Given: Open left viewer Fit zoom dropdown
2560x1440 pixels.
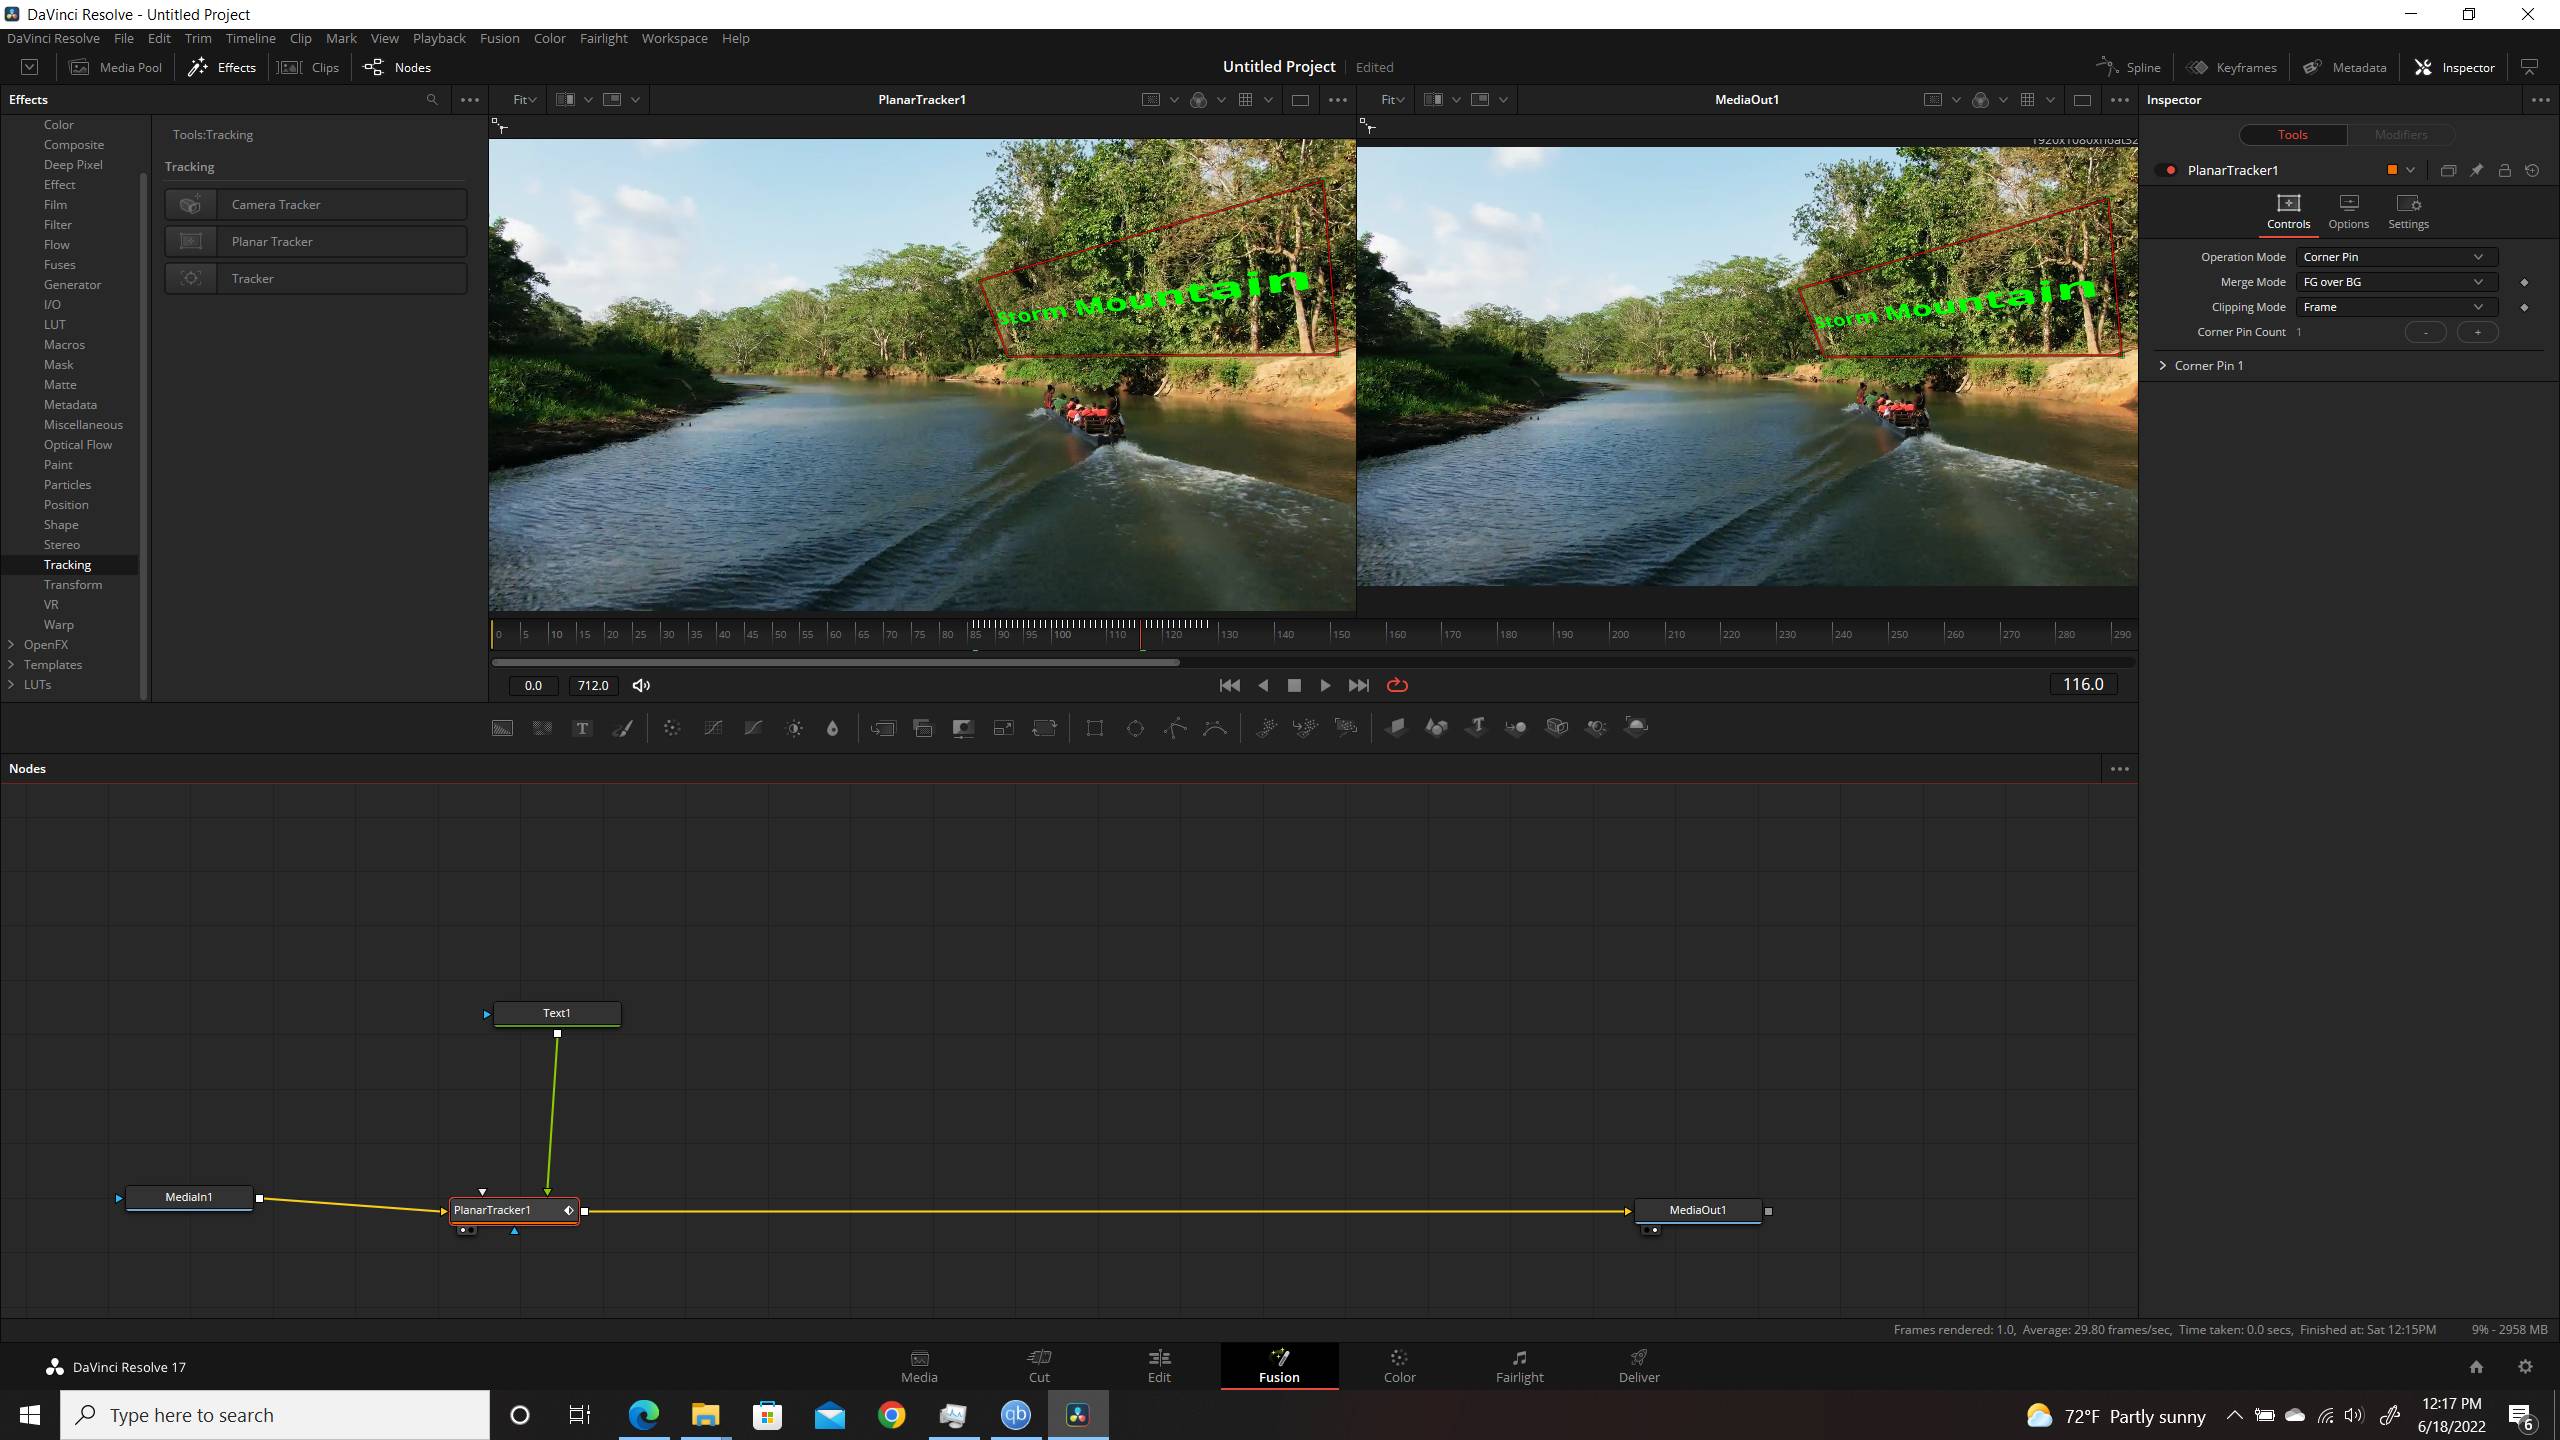Looking at the screenshot, I should tap(525, 100).
